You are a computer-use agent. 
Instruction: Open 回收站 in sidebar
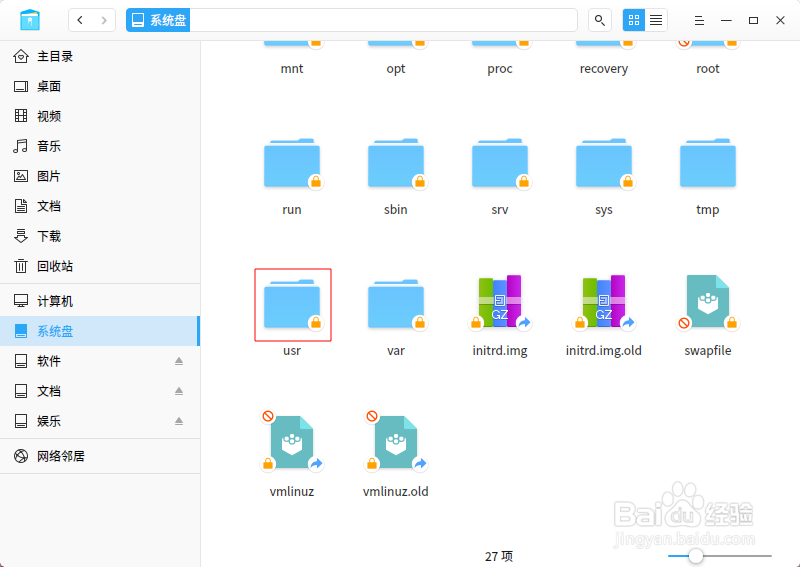point(99,266)
